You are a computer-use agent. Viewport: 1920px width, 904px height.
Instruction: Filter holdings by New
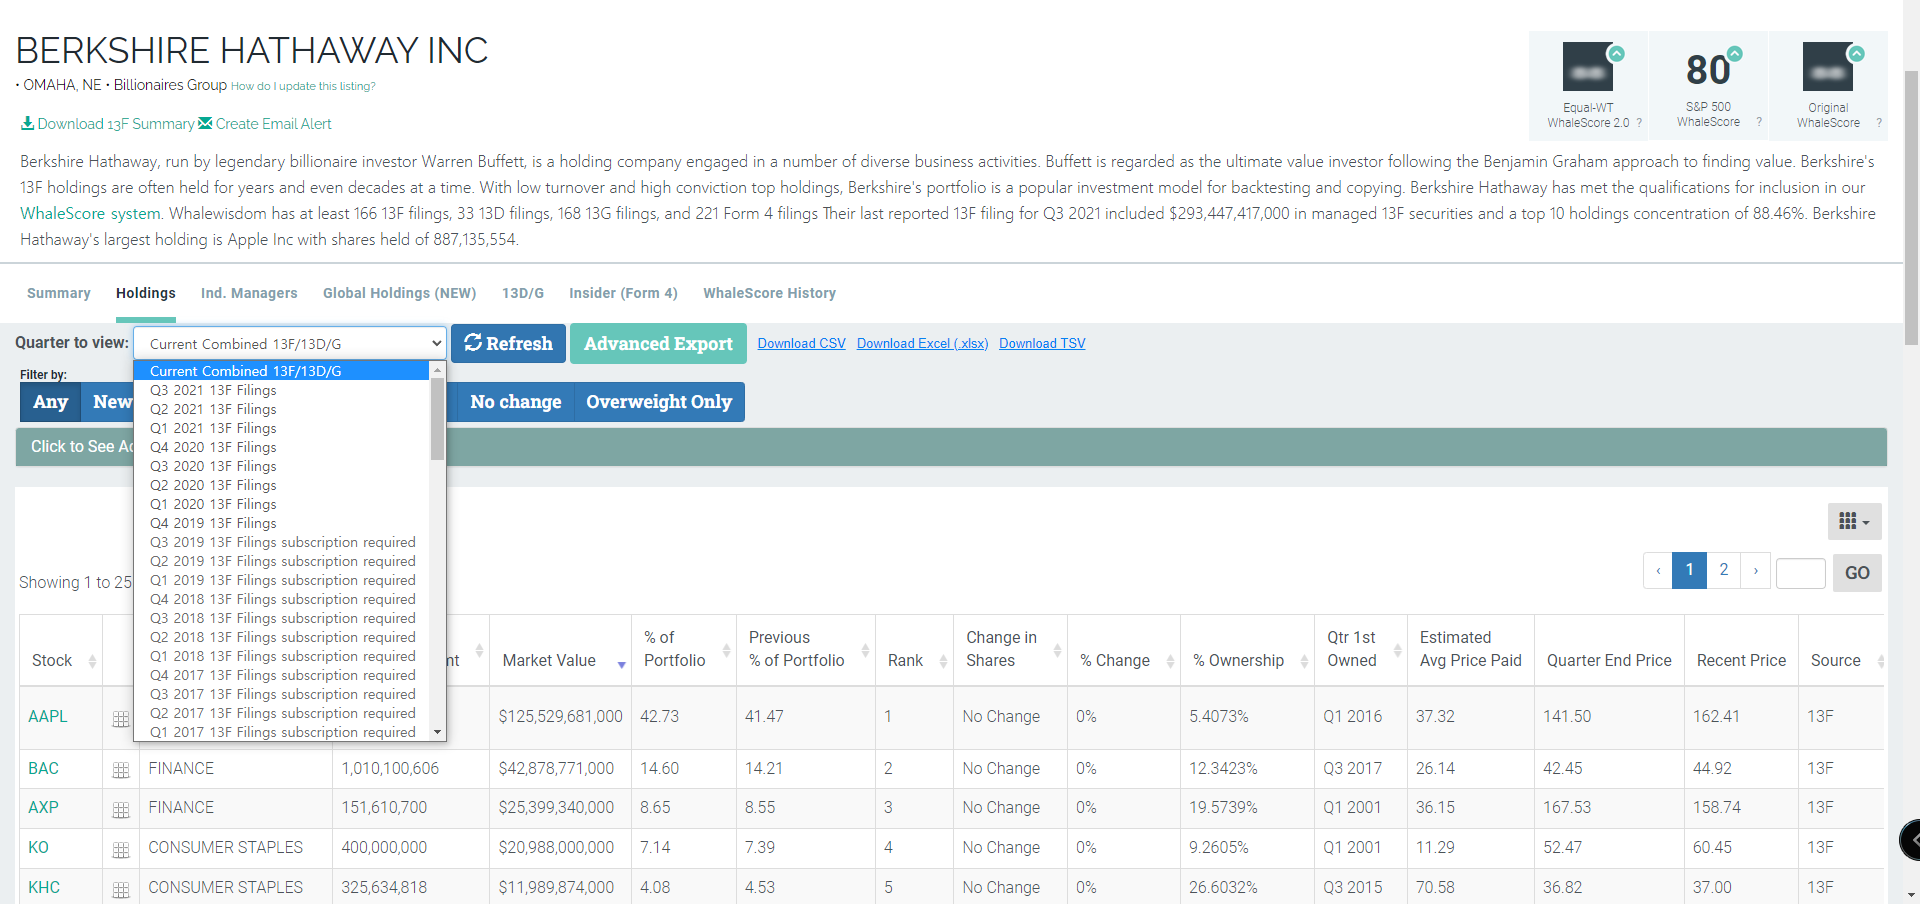pos(108,402)
